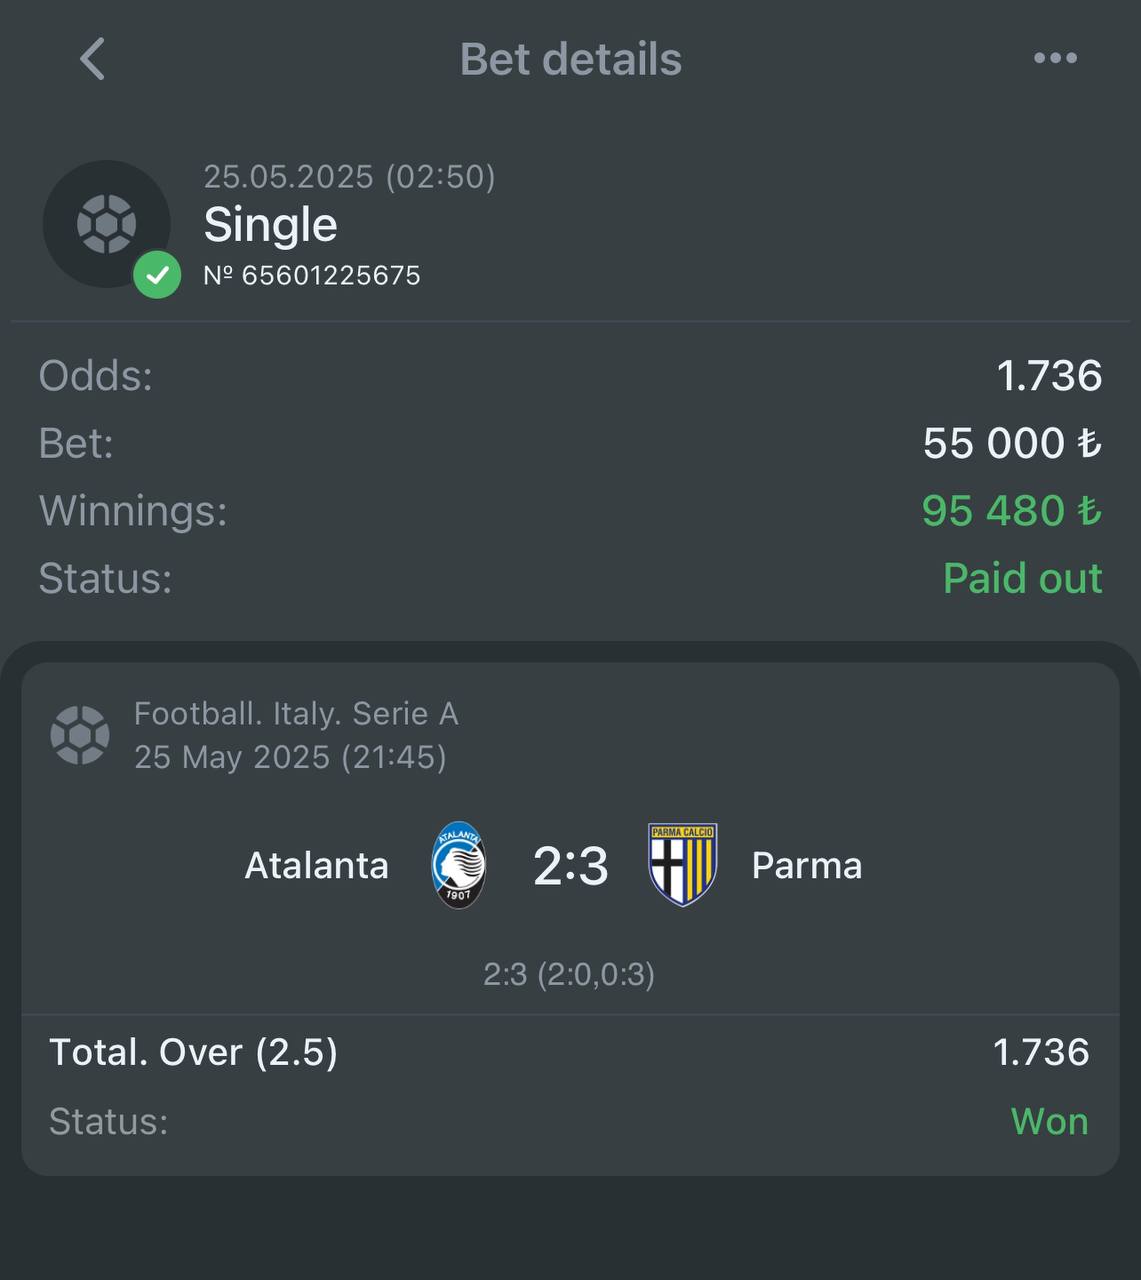Tap the Bet details header title

(571, 59)
